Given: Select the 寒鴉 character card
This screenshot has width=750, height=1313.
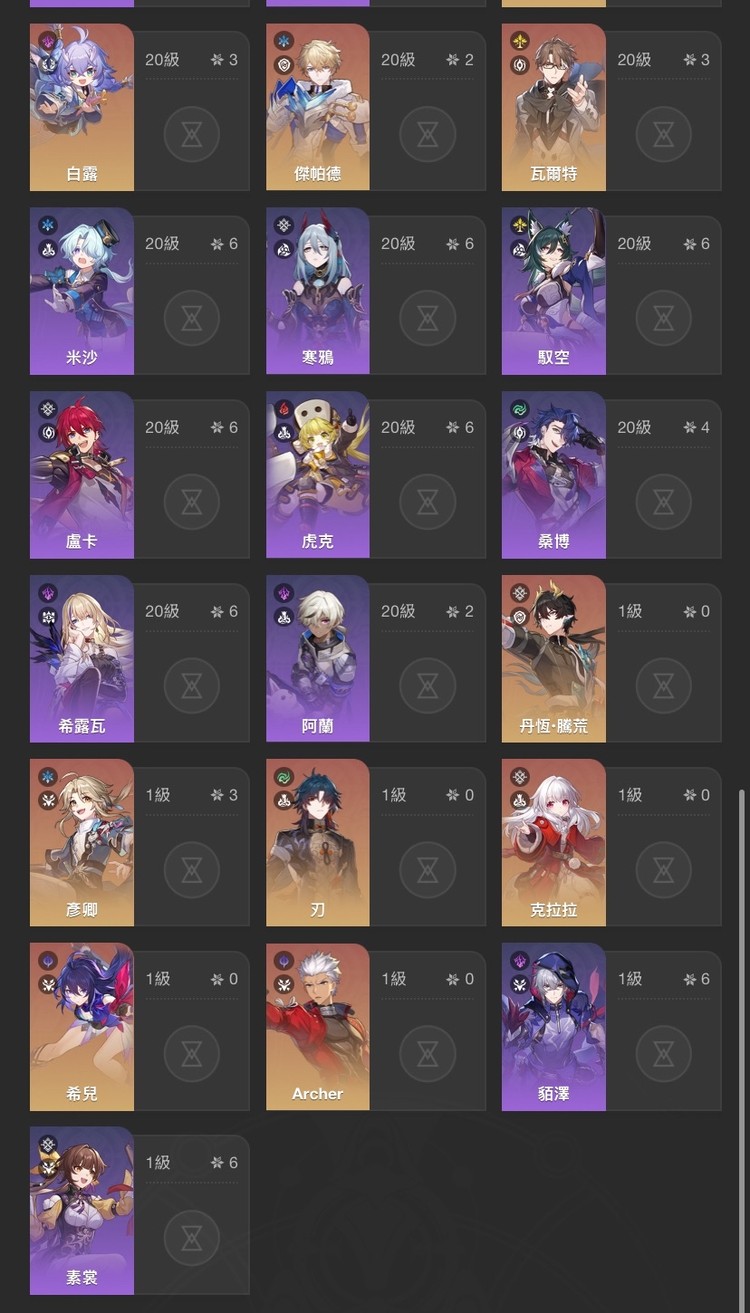Looking at the screenshot, I should tap(376, 291).
